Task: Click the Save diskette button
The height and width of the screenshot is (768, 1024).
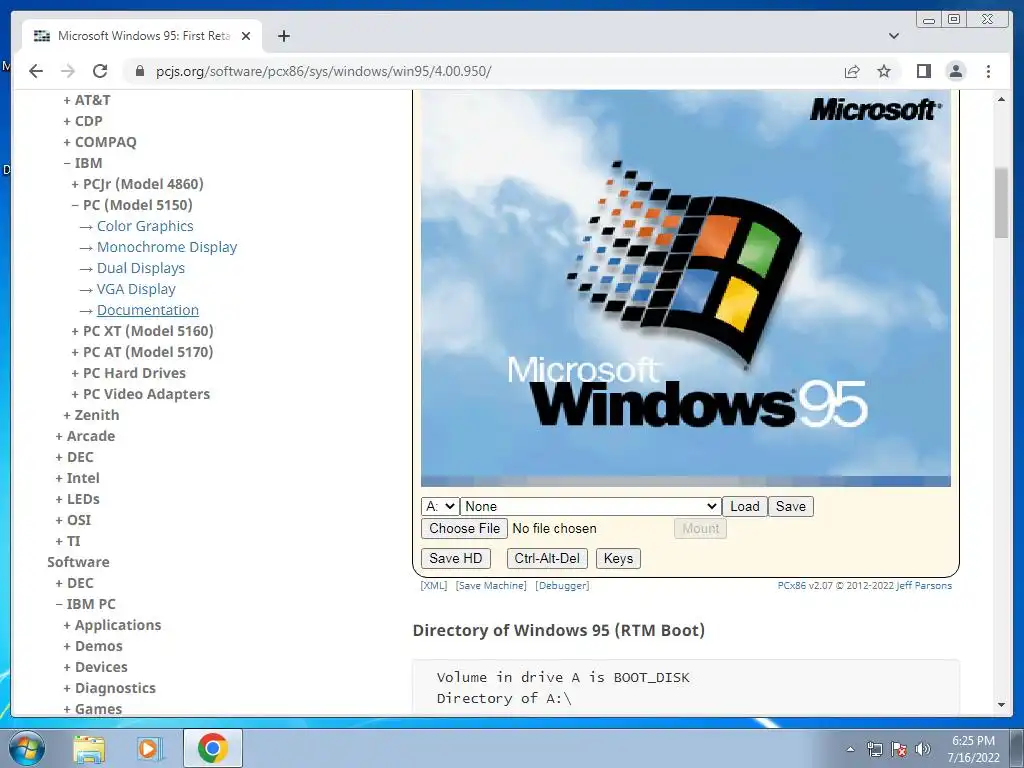Action: click(790, 506)
